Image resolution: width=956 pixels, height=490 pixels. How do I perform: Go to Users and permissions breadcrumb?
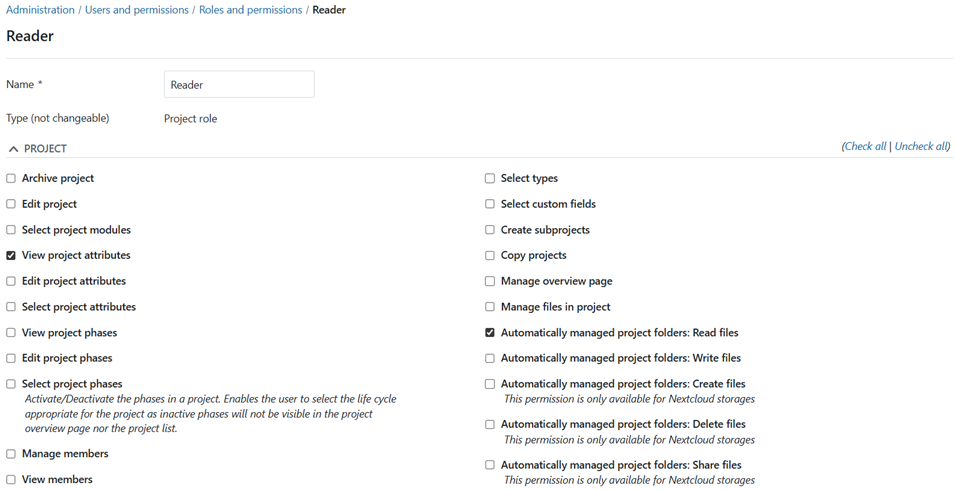tap(137, 10)
